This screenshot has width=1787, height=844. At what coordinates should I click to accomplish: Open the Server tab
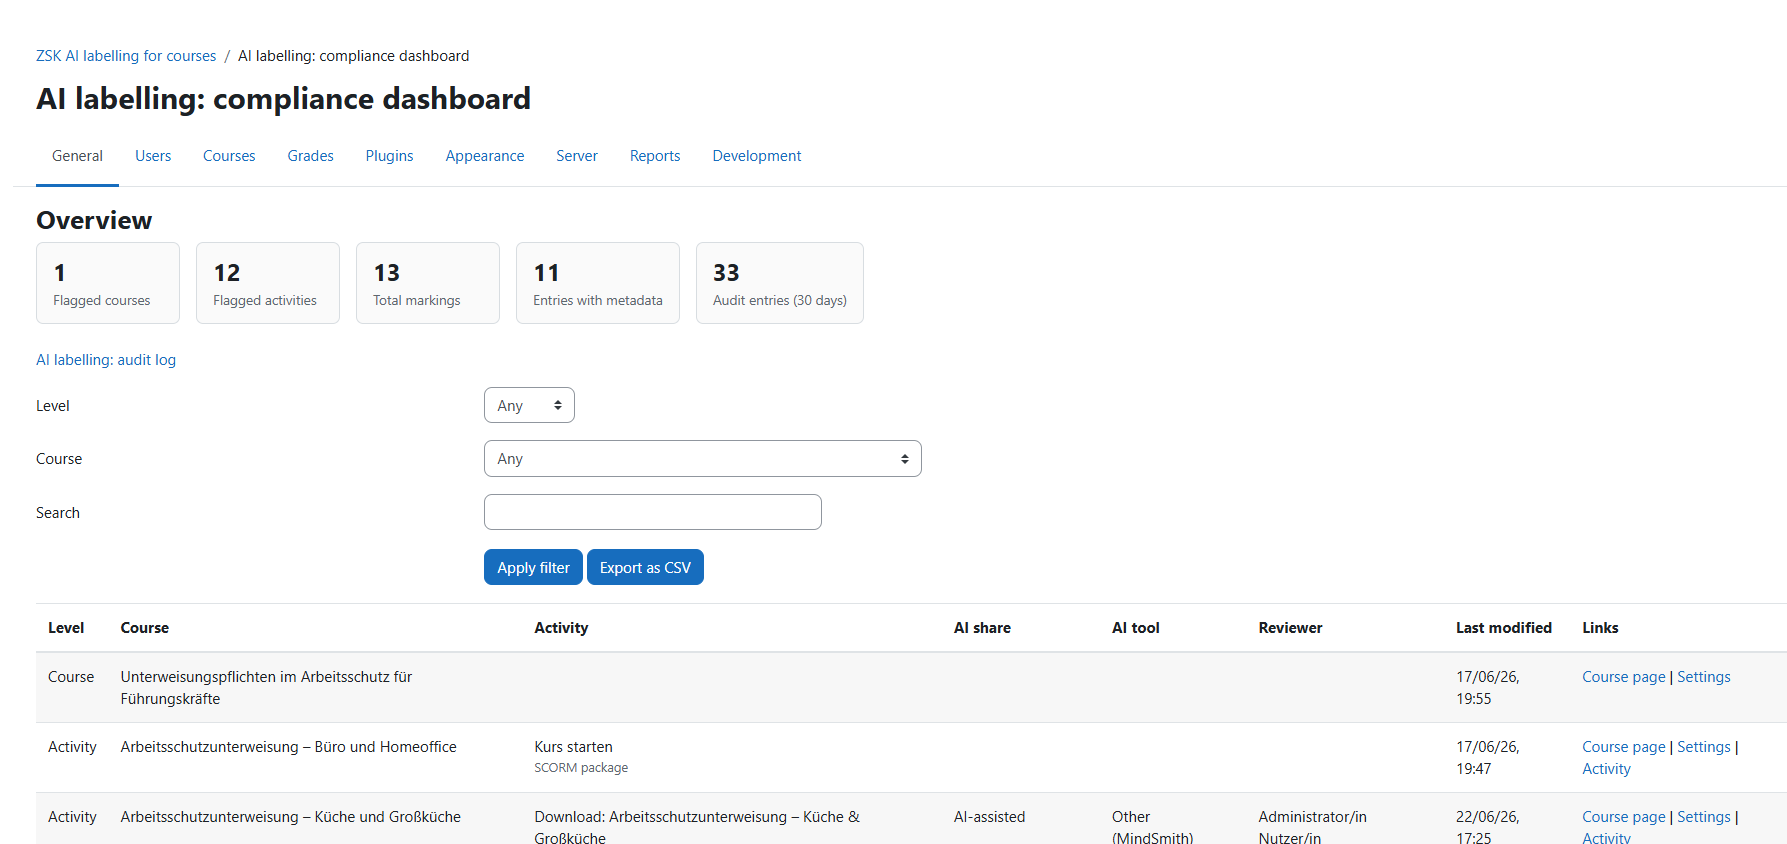point(577,156)
